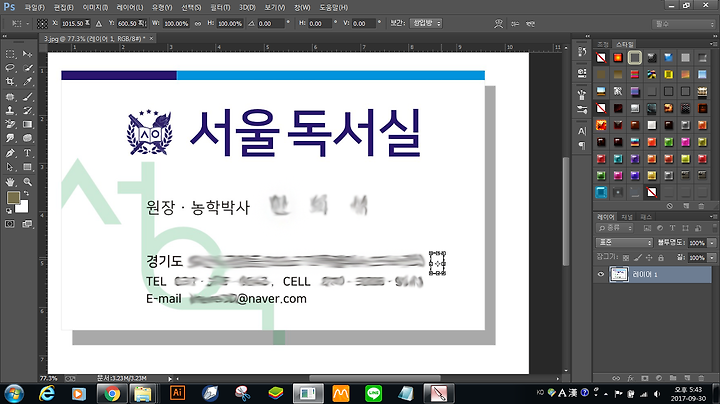Select the Eyedropper tool
Screen dimensions: 720x404
click(28, 82)
